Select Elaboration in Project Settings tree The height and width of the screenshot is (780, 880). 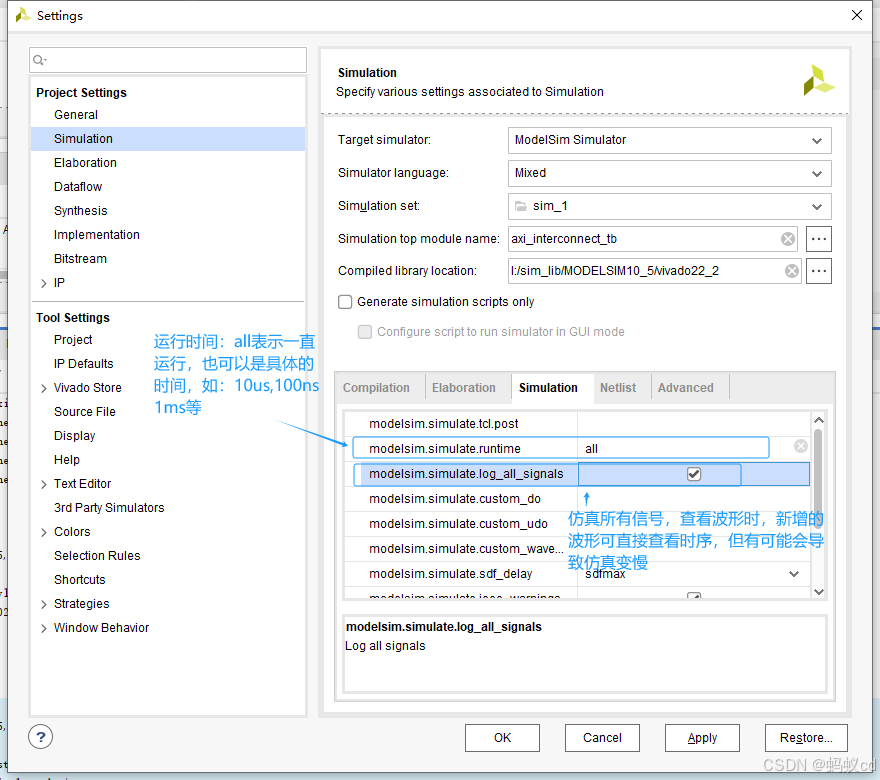click(x=85, y=163)
